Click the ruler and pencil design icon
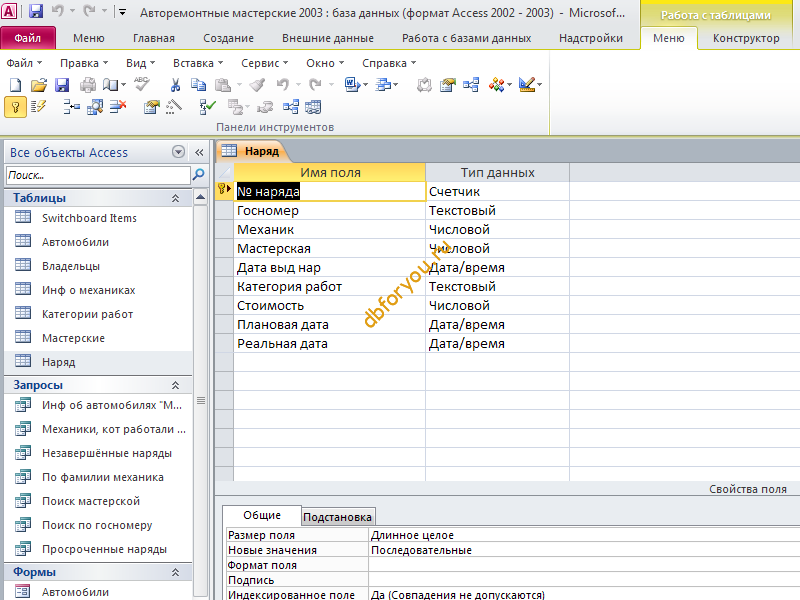 click(x=527, y=85)
